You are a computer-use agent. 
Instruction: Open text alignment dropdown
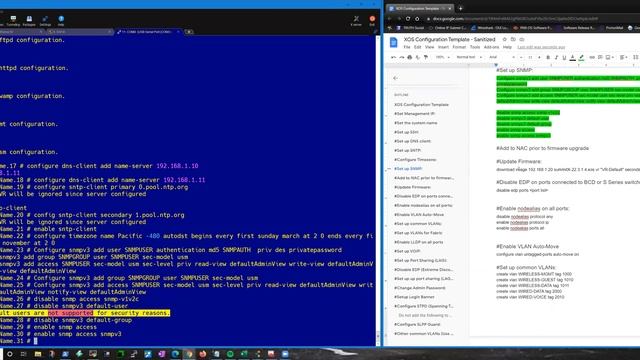(x=624, y=58)
